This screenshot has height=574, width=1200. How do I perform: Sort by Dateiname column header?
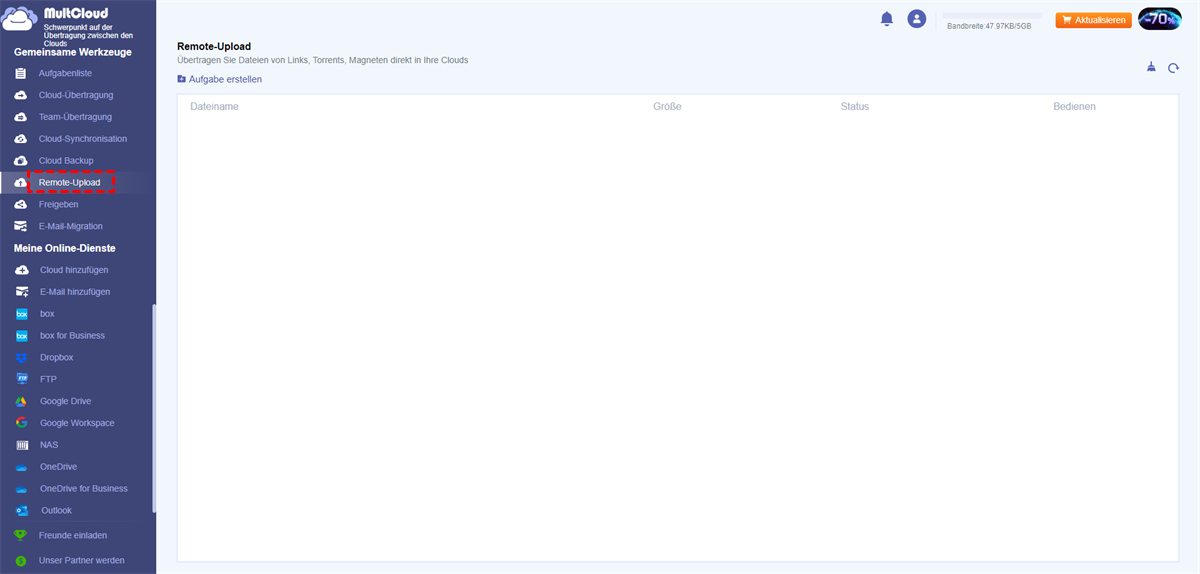point(214,106)
